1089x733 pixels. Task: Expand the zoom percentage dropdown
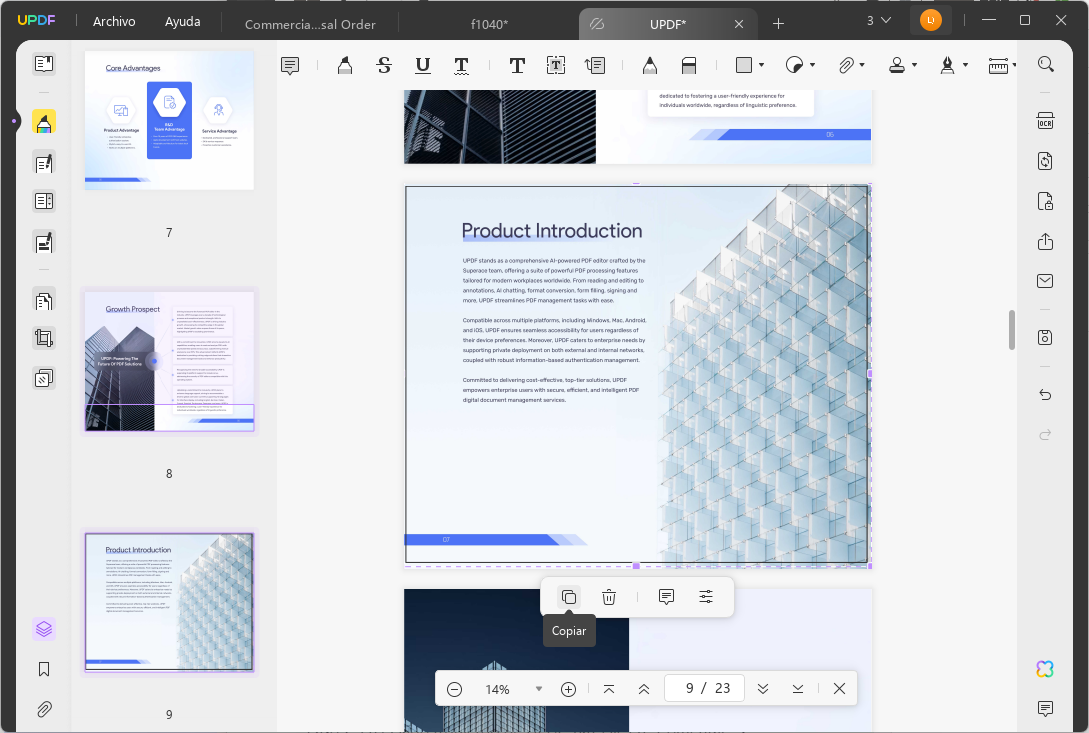pos(539,688)
